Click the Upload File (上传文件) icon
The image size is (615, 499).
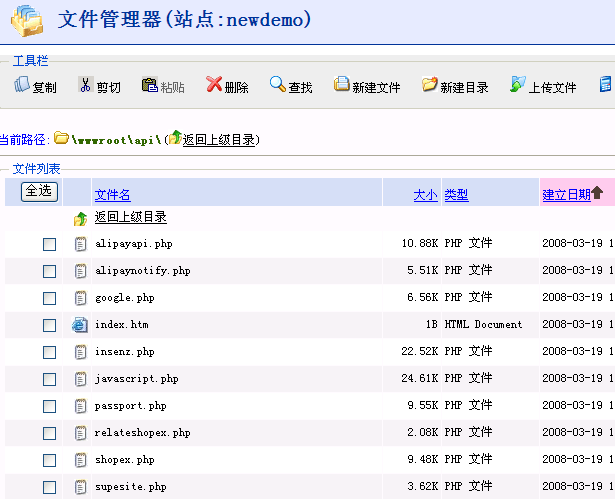click(x=518, y=86)
